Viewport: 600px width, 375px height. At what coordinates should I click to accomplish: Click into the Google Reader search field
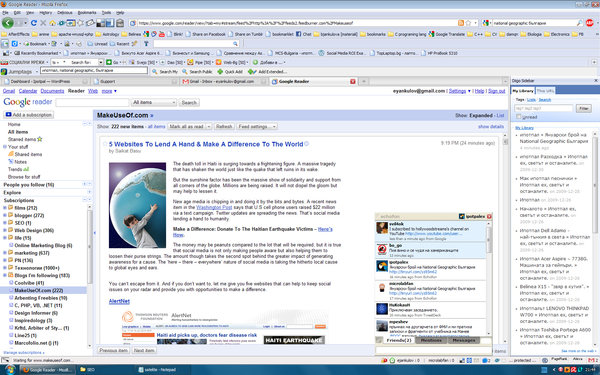click(92, 103)
